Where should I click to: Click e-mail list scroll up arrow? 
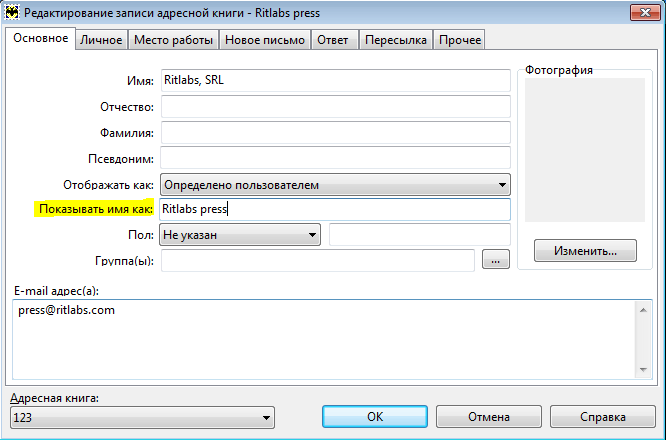(643, 310)
